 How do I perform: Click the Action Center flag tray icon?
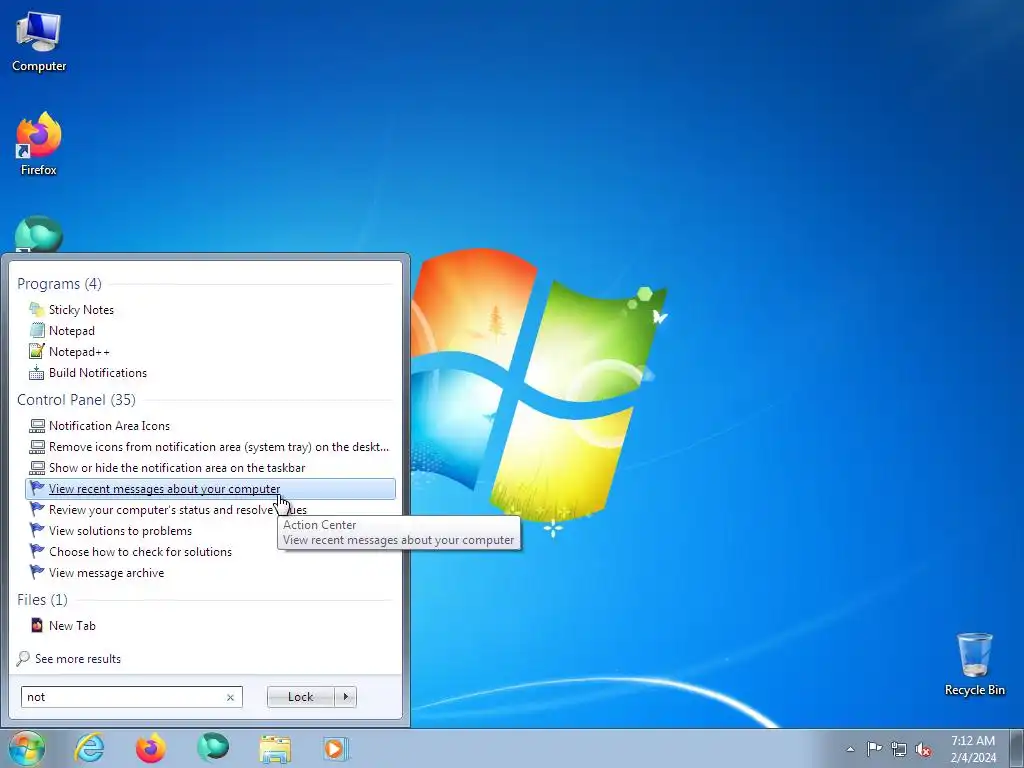[874, 749]
